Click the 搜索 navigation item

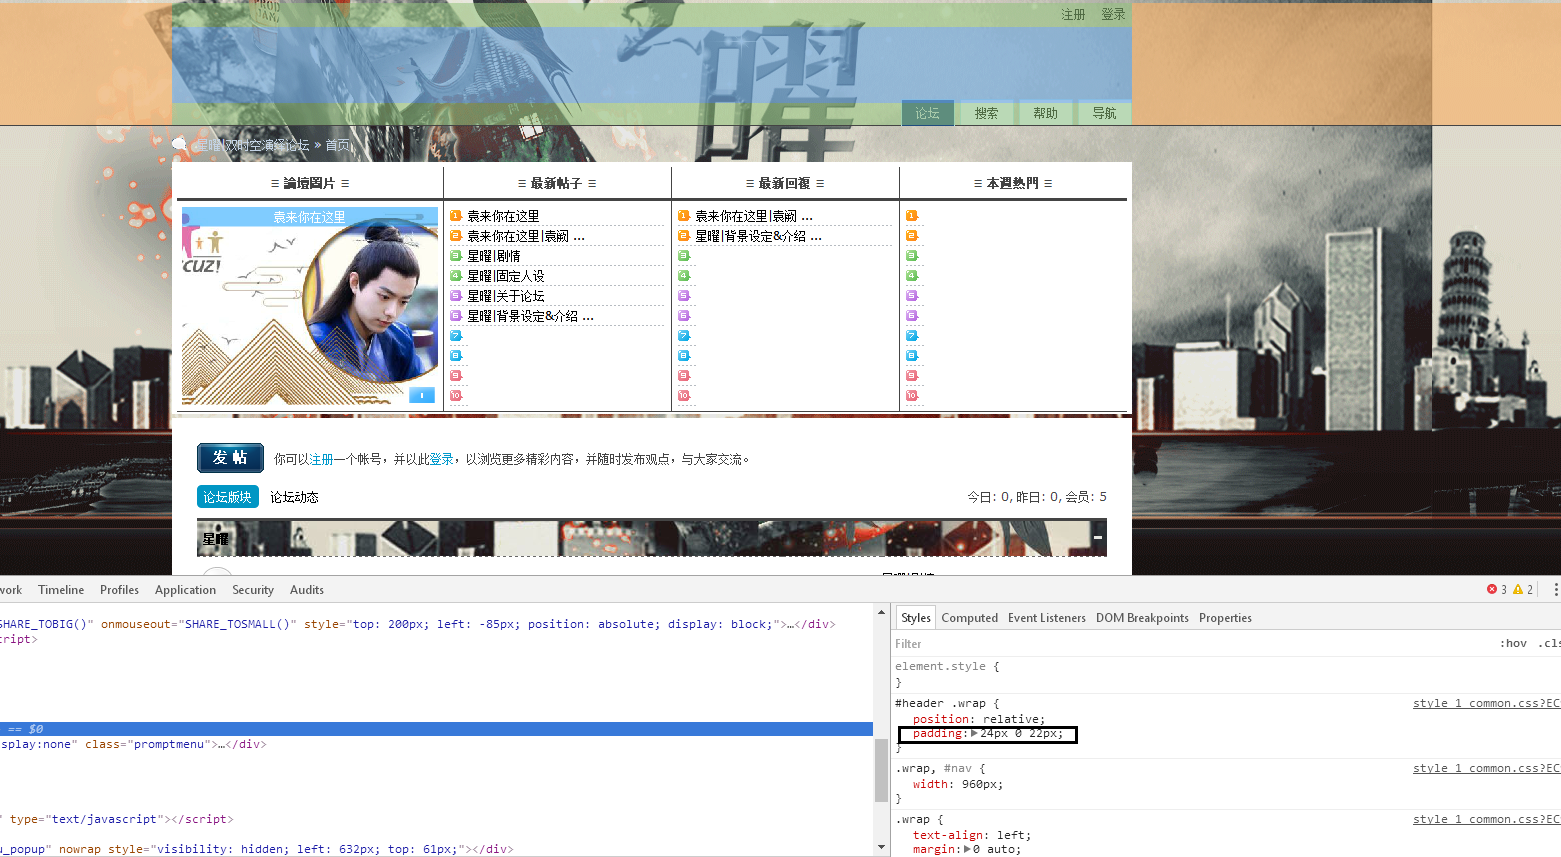986,113
